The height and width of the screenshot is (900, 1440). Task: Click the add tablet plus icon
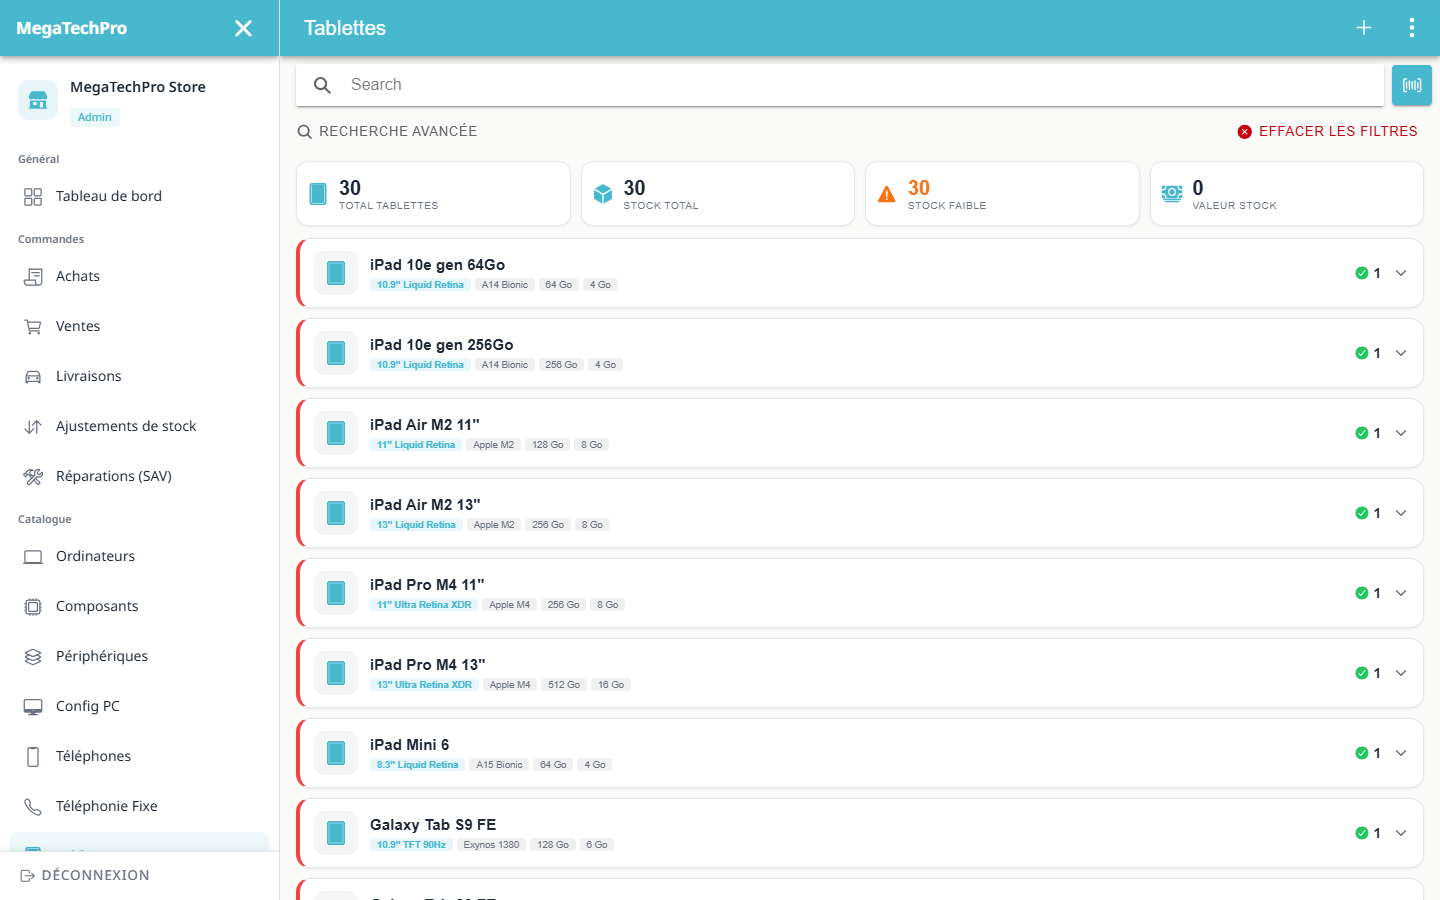tap(1364, 28)
